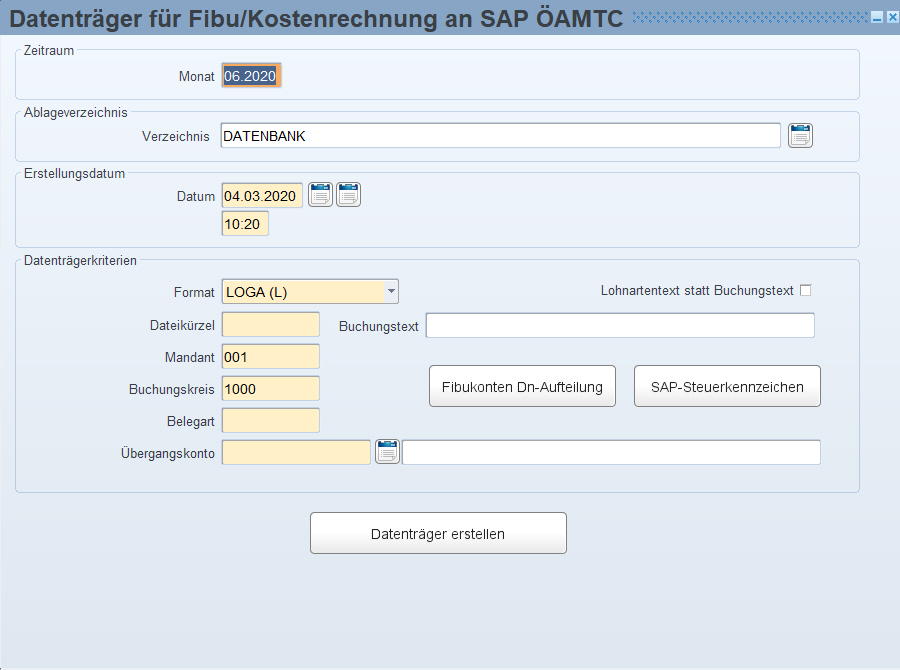Click the Monat label

coord(196,76)
